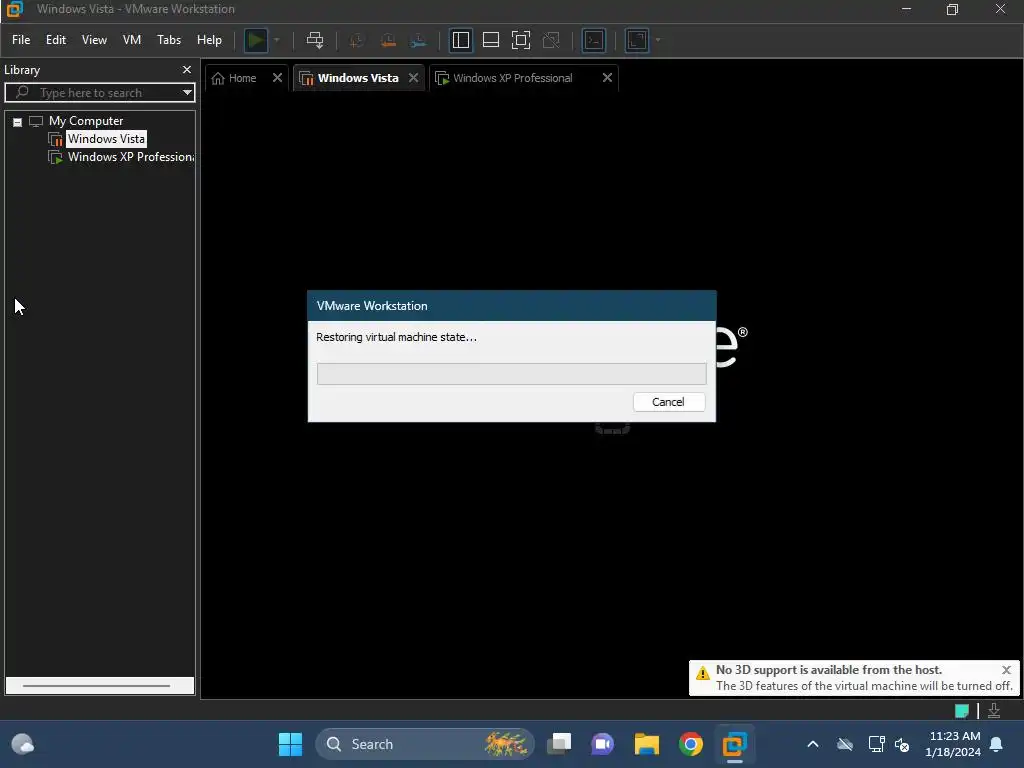Open the notification bell
This screenshot has width=1024, height=768.
[997, 744]
